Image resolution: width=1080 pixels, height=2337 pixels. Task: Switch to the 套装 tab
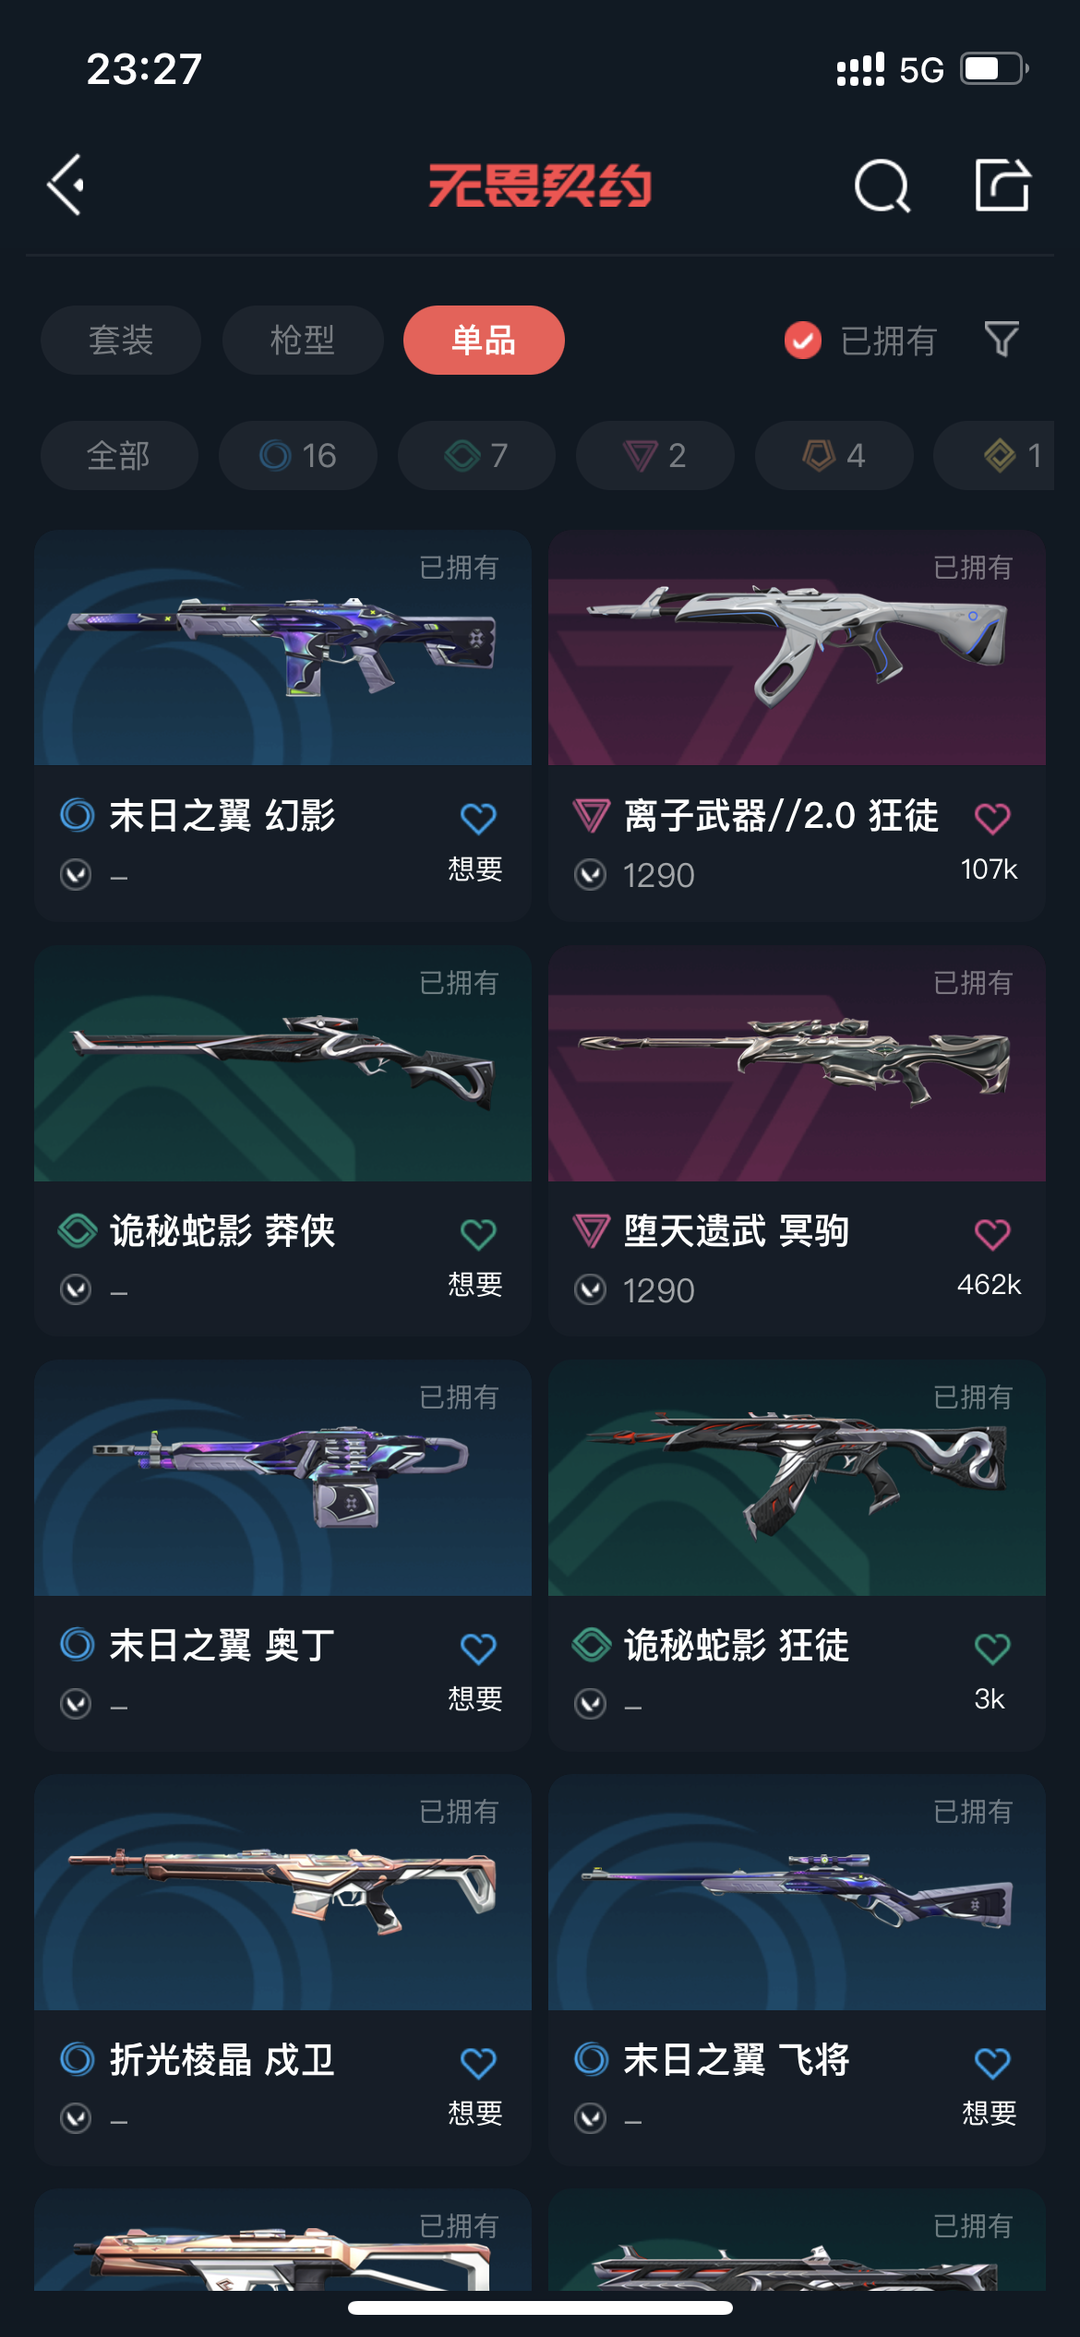pyautogui.click(x=121, y=340)
